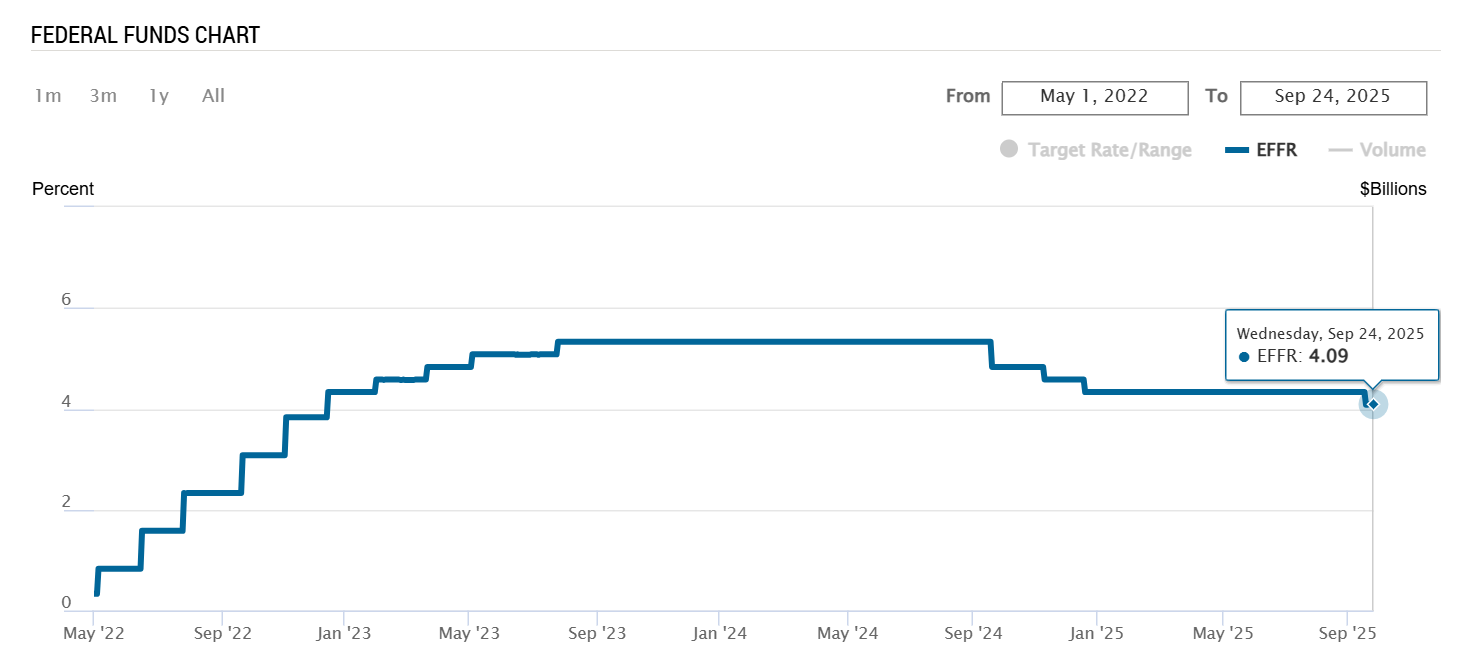Click the blue EFFR legend line marker

[1237, 150]
